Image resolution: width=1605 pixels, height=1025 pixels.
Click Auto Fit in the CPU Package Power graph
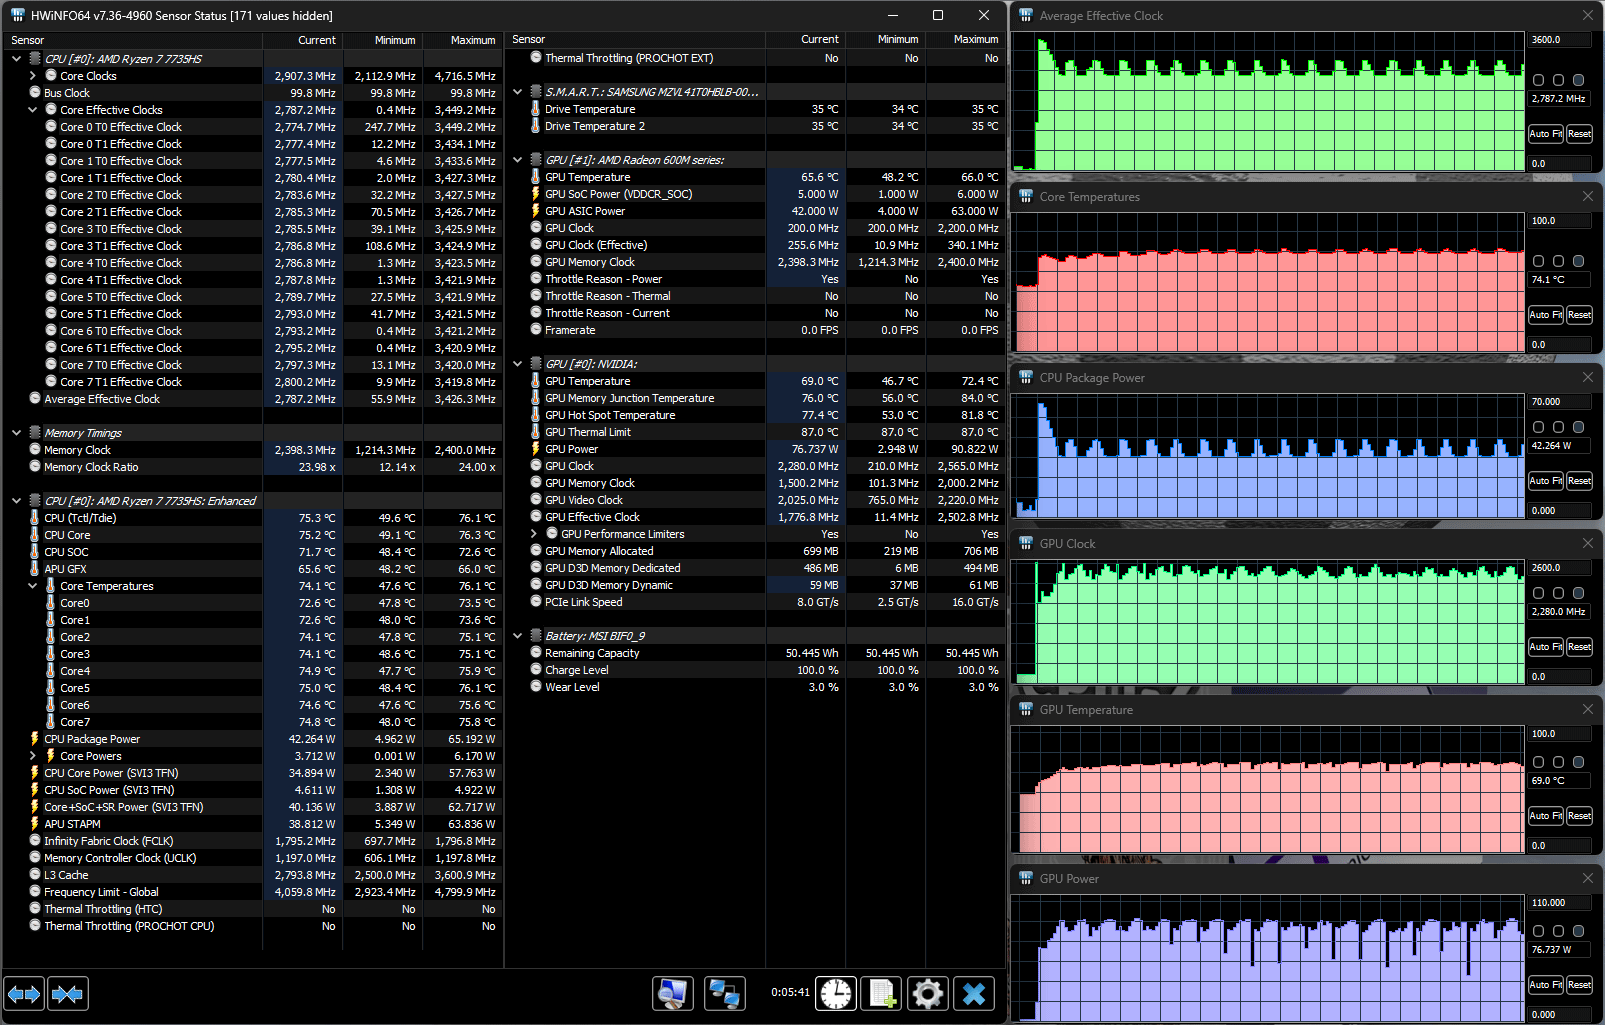(x=1546, y=481)
